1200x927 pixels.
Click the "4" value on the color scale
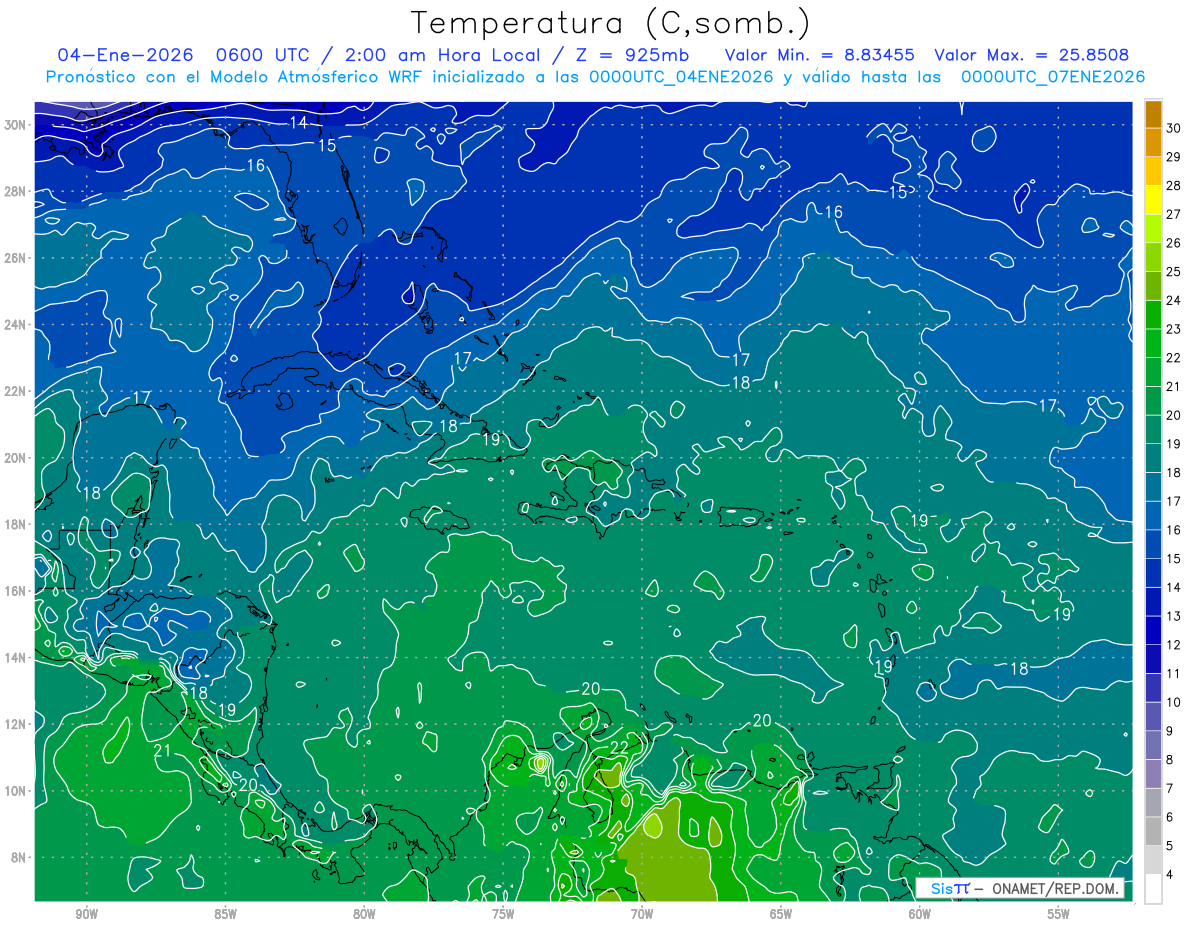[1171, 874]
